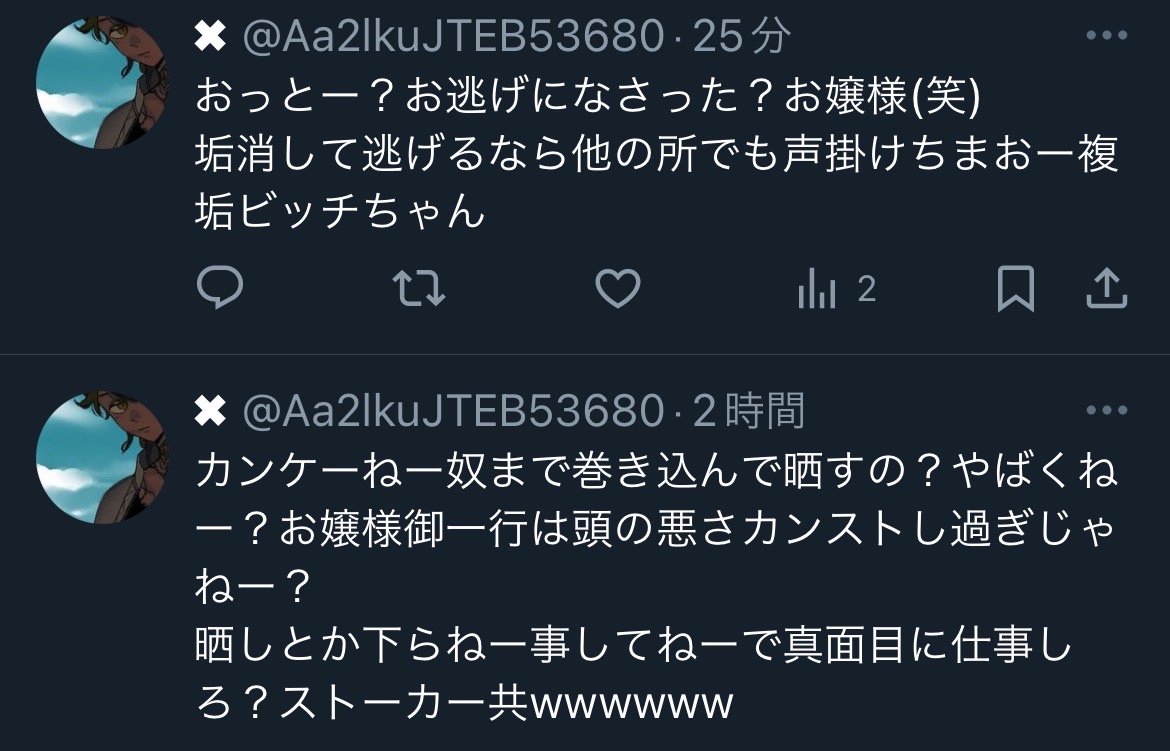Open profile avatar on the 25分 tweet
This screenshot has height=751, width=1170.
(102, 82)
